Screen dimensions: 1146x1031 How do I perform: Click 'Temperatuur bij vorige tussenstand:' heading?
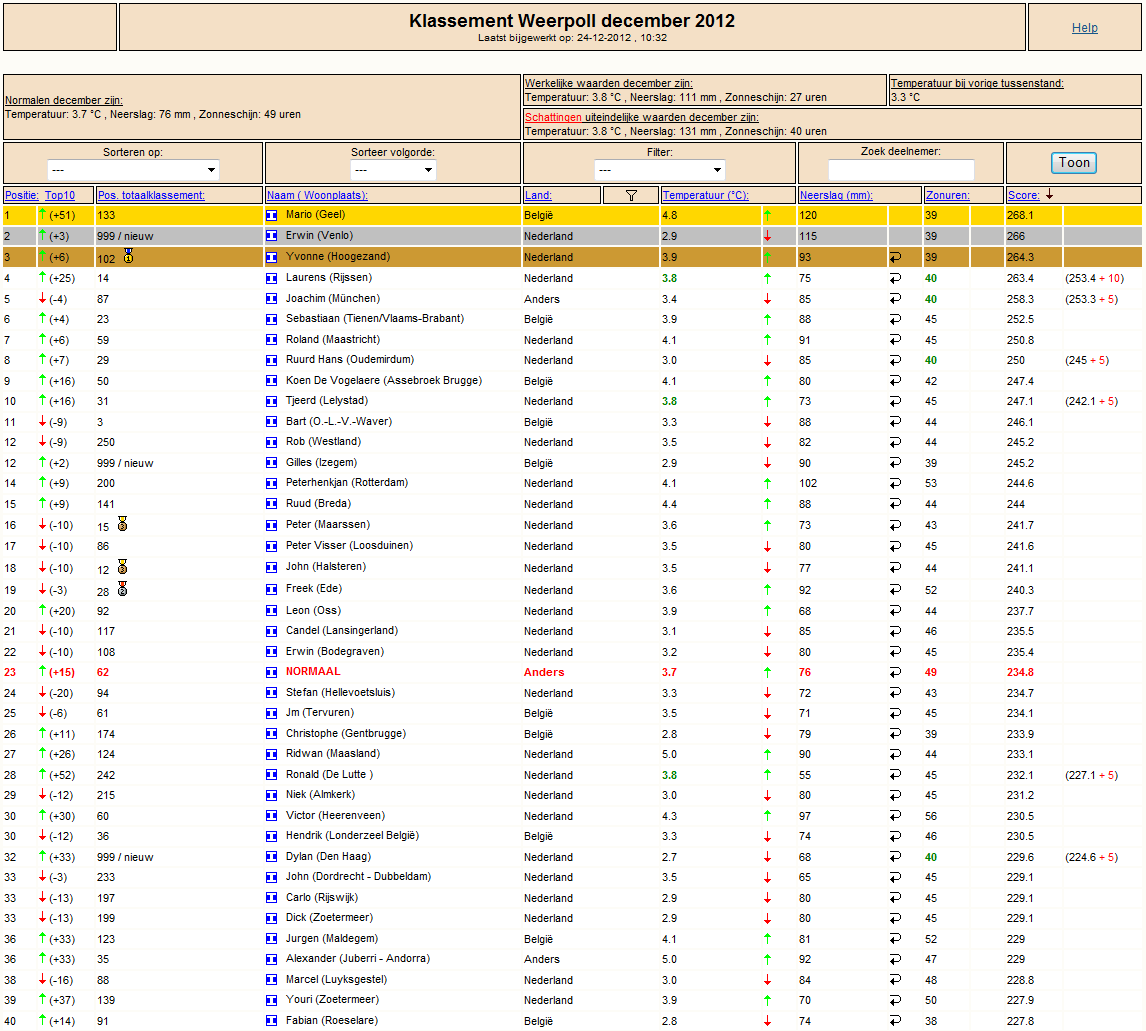coord(977,83)
